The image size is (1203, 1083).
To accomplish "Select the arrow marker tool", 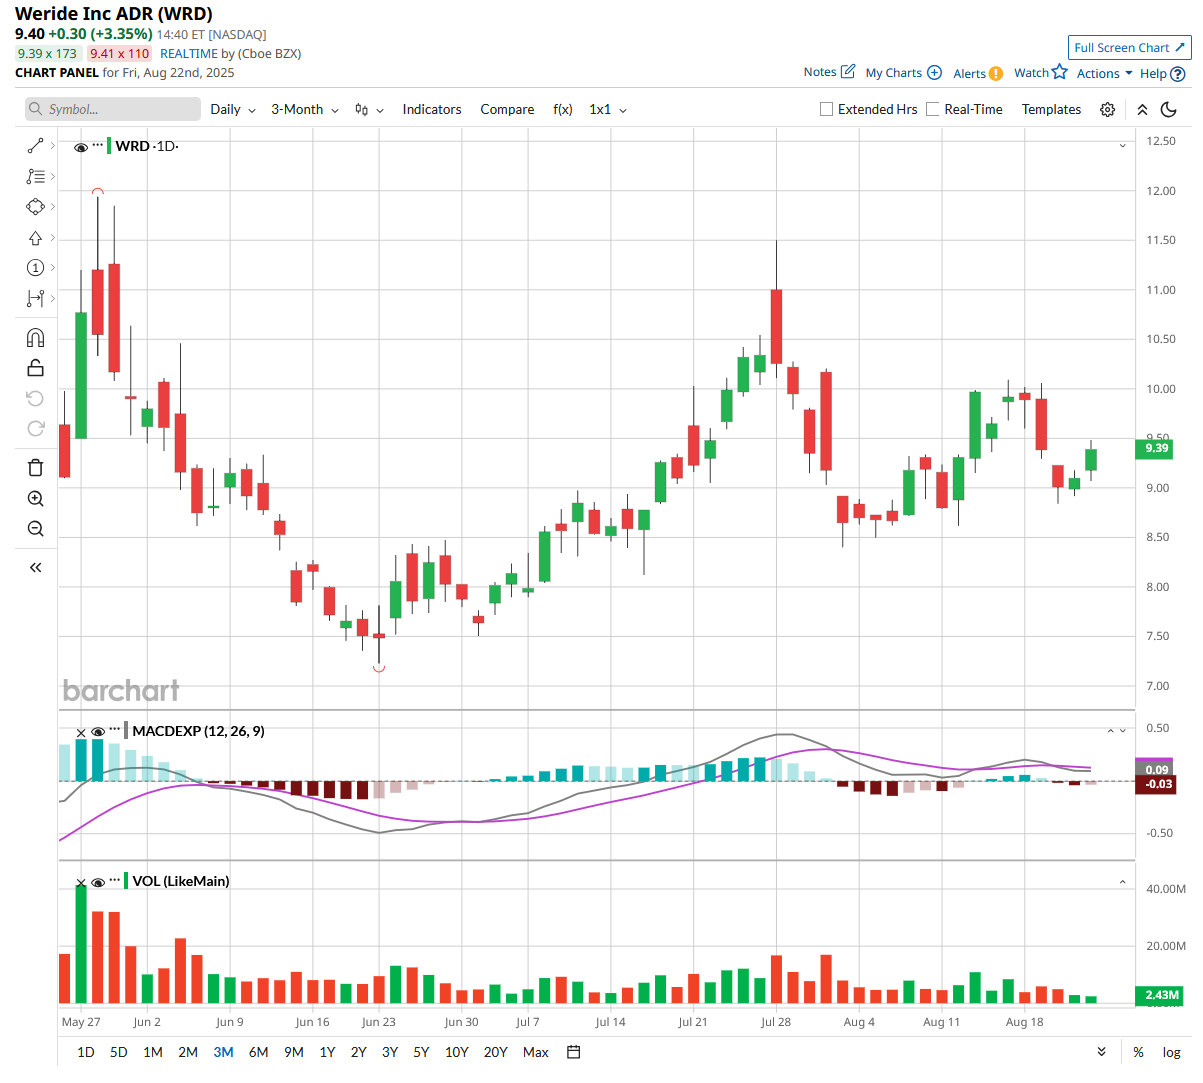I will [x=35, y=238].
